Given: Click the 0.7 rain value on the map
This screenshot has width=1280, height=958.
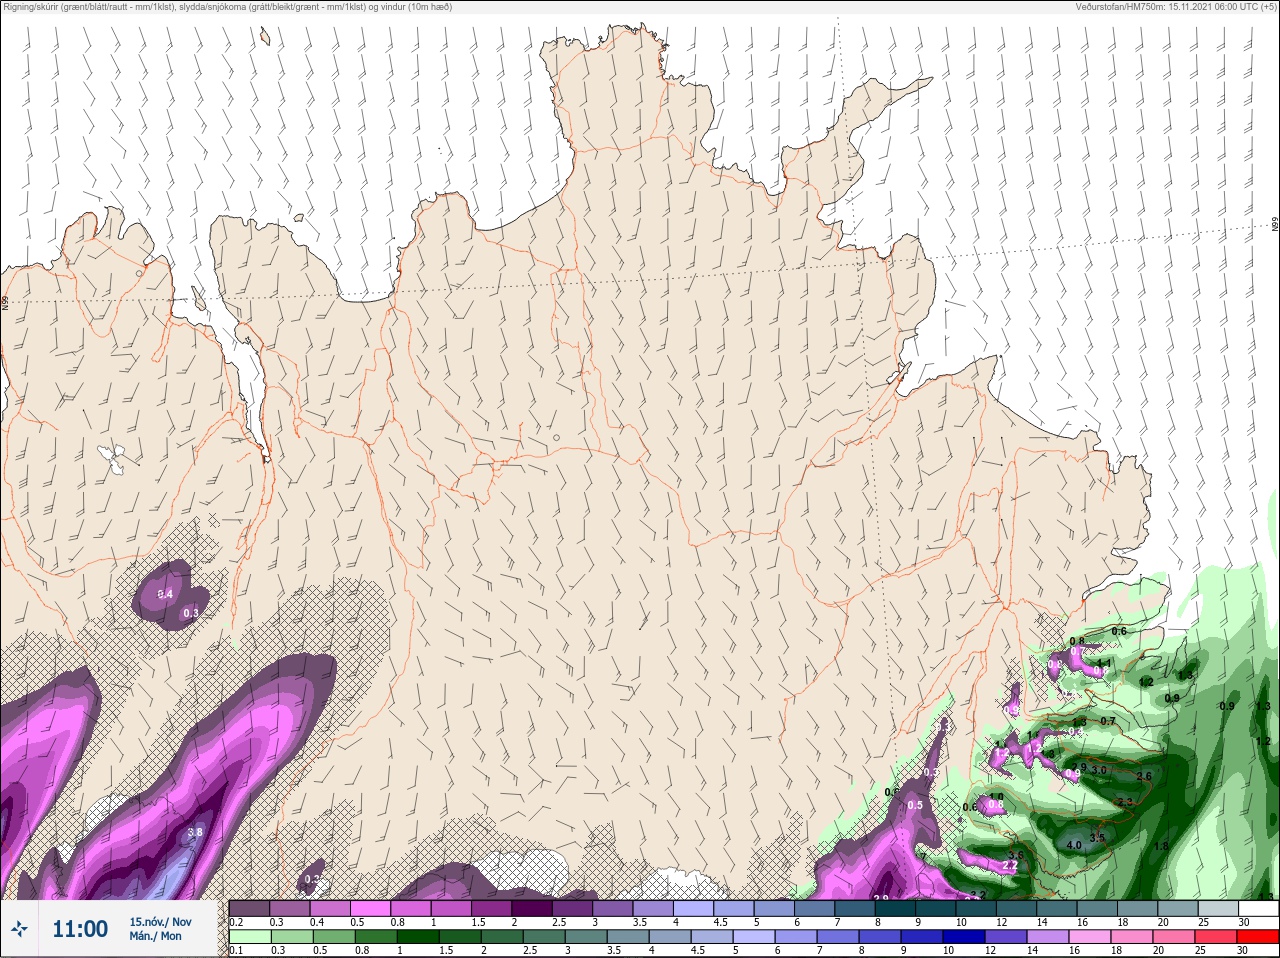Looking at the screenshot, I should pos(1108,721).
